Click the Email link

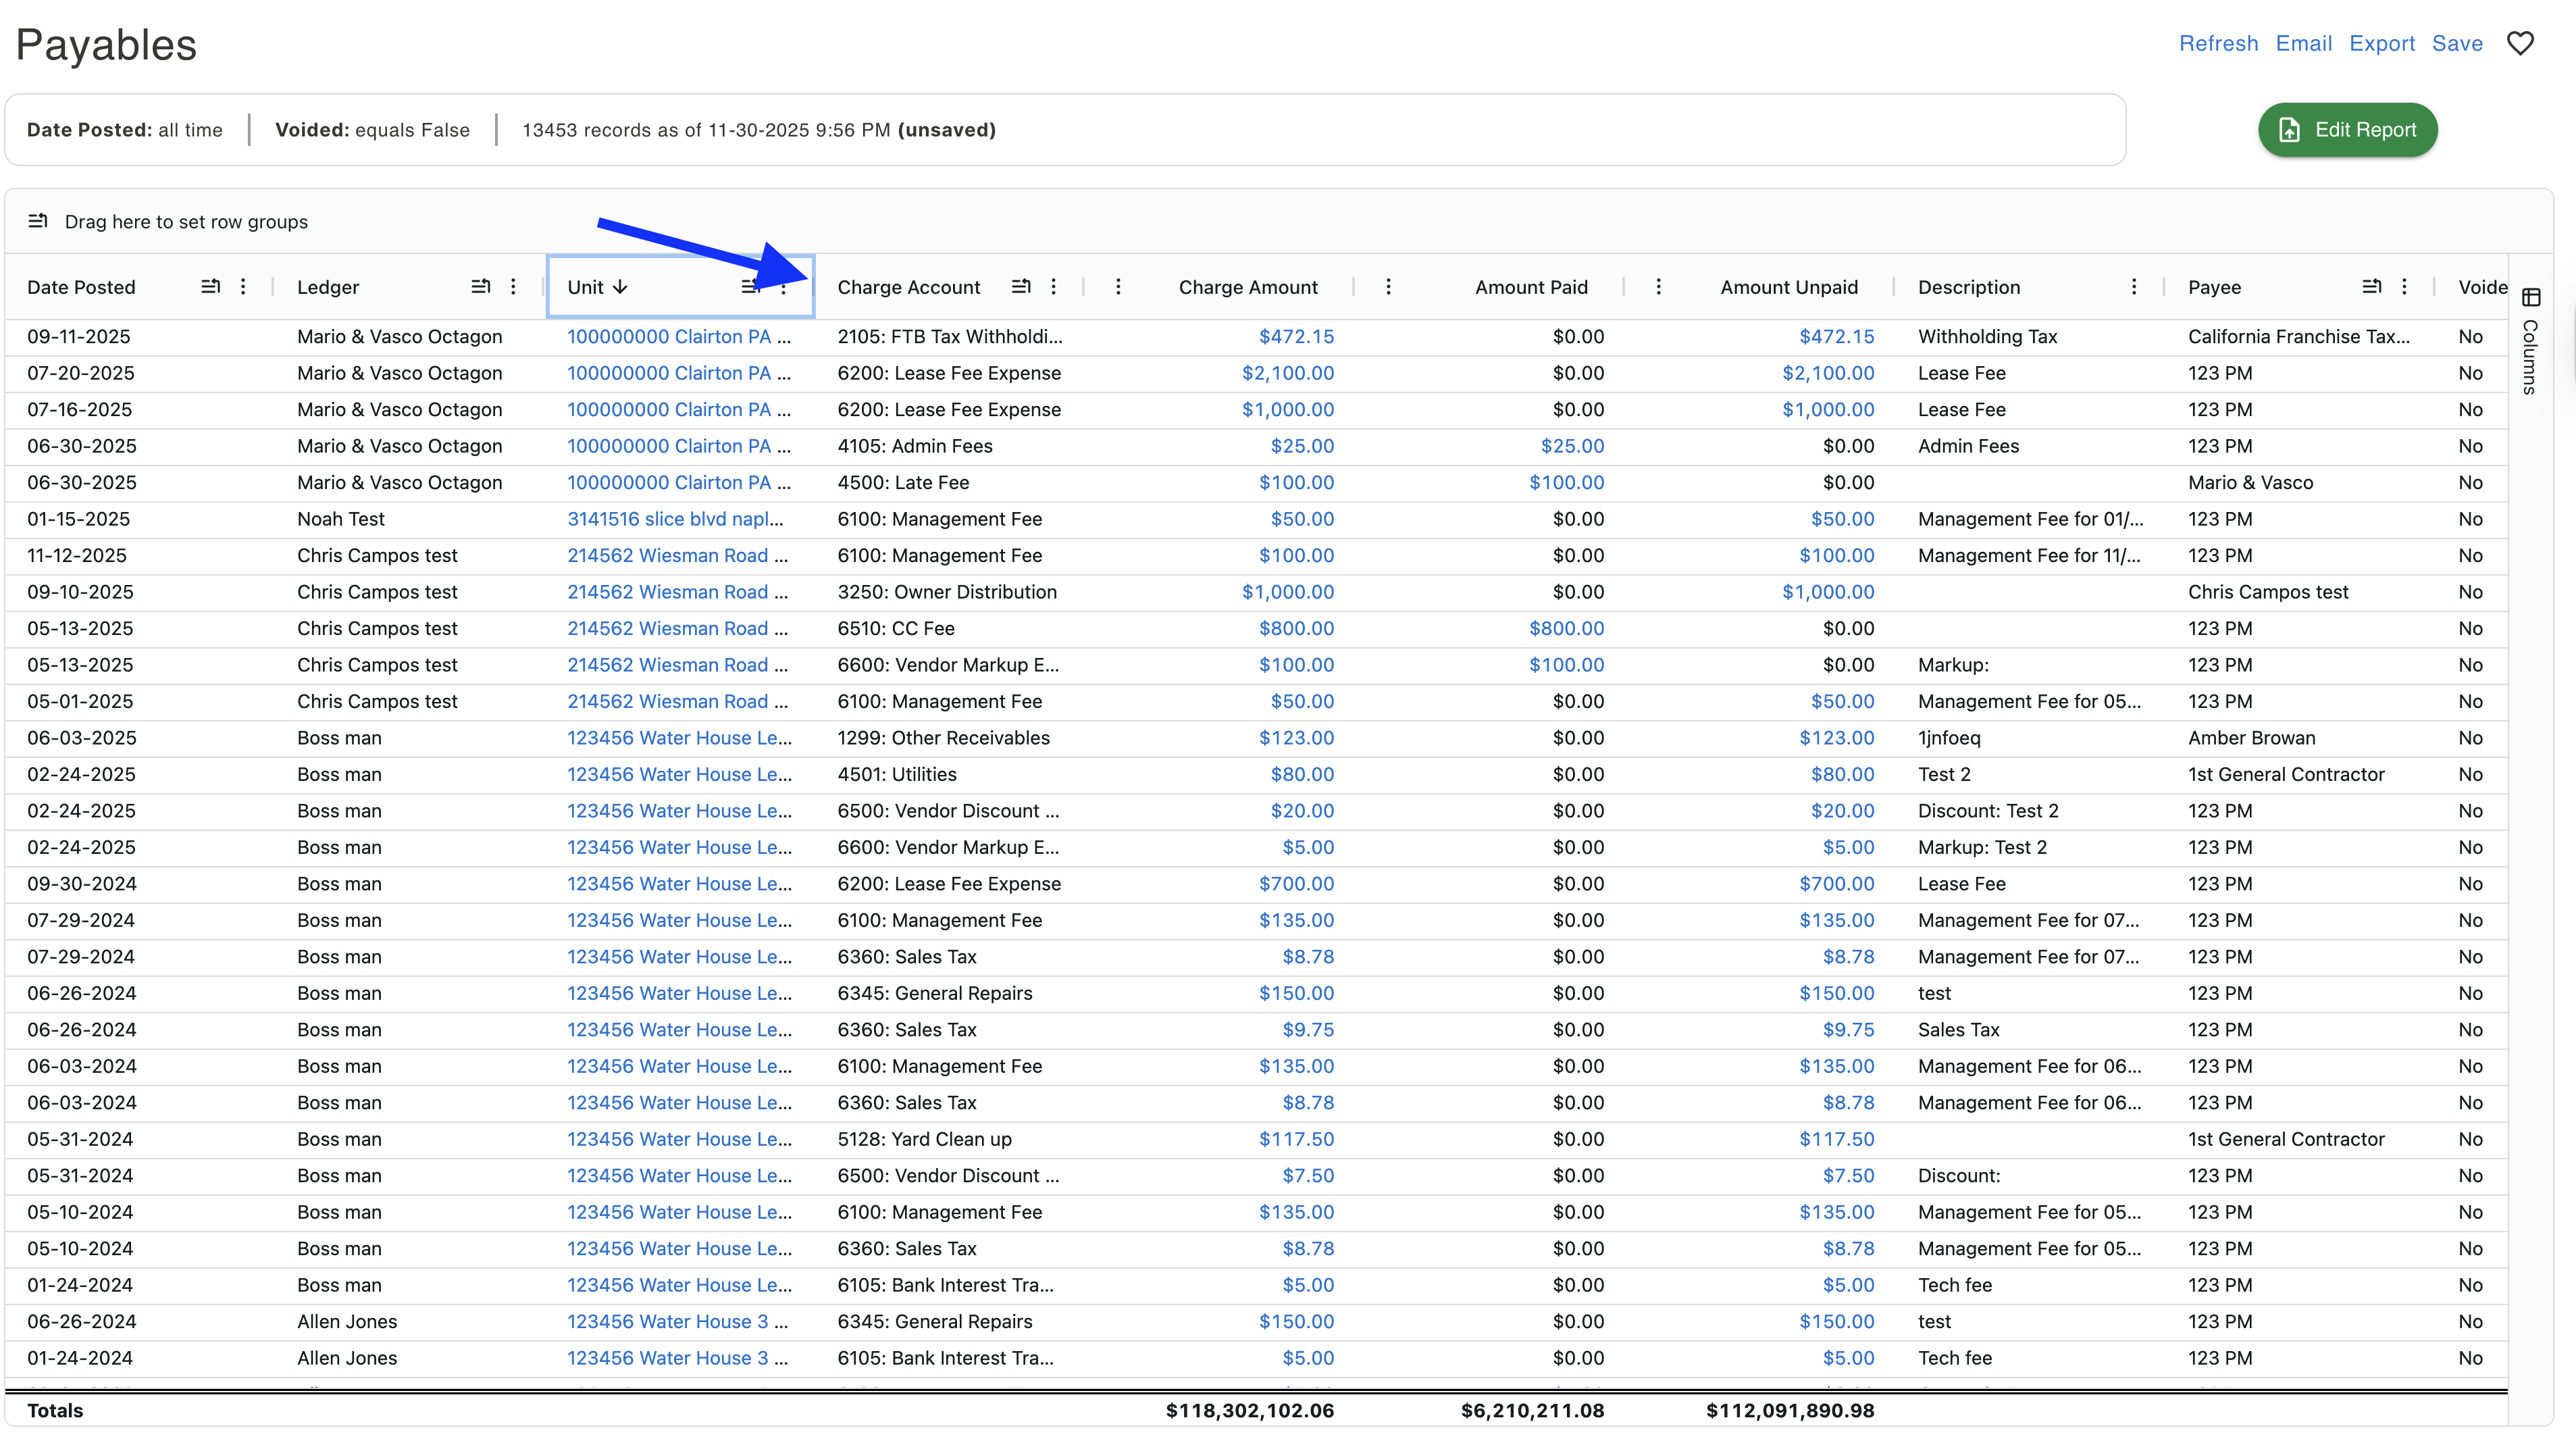pos(2303,43)
